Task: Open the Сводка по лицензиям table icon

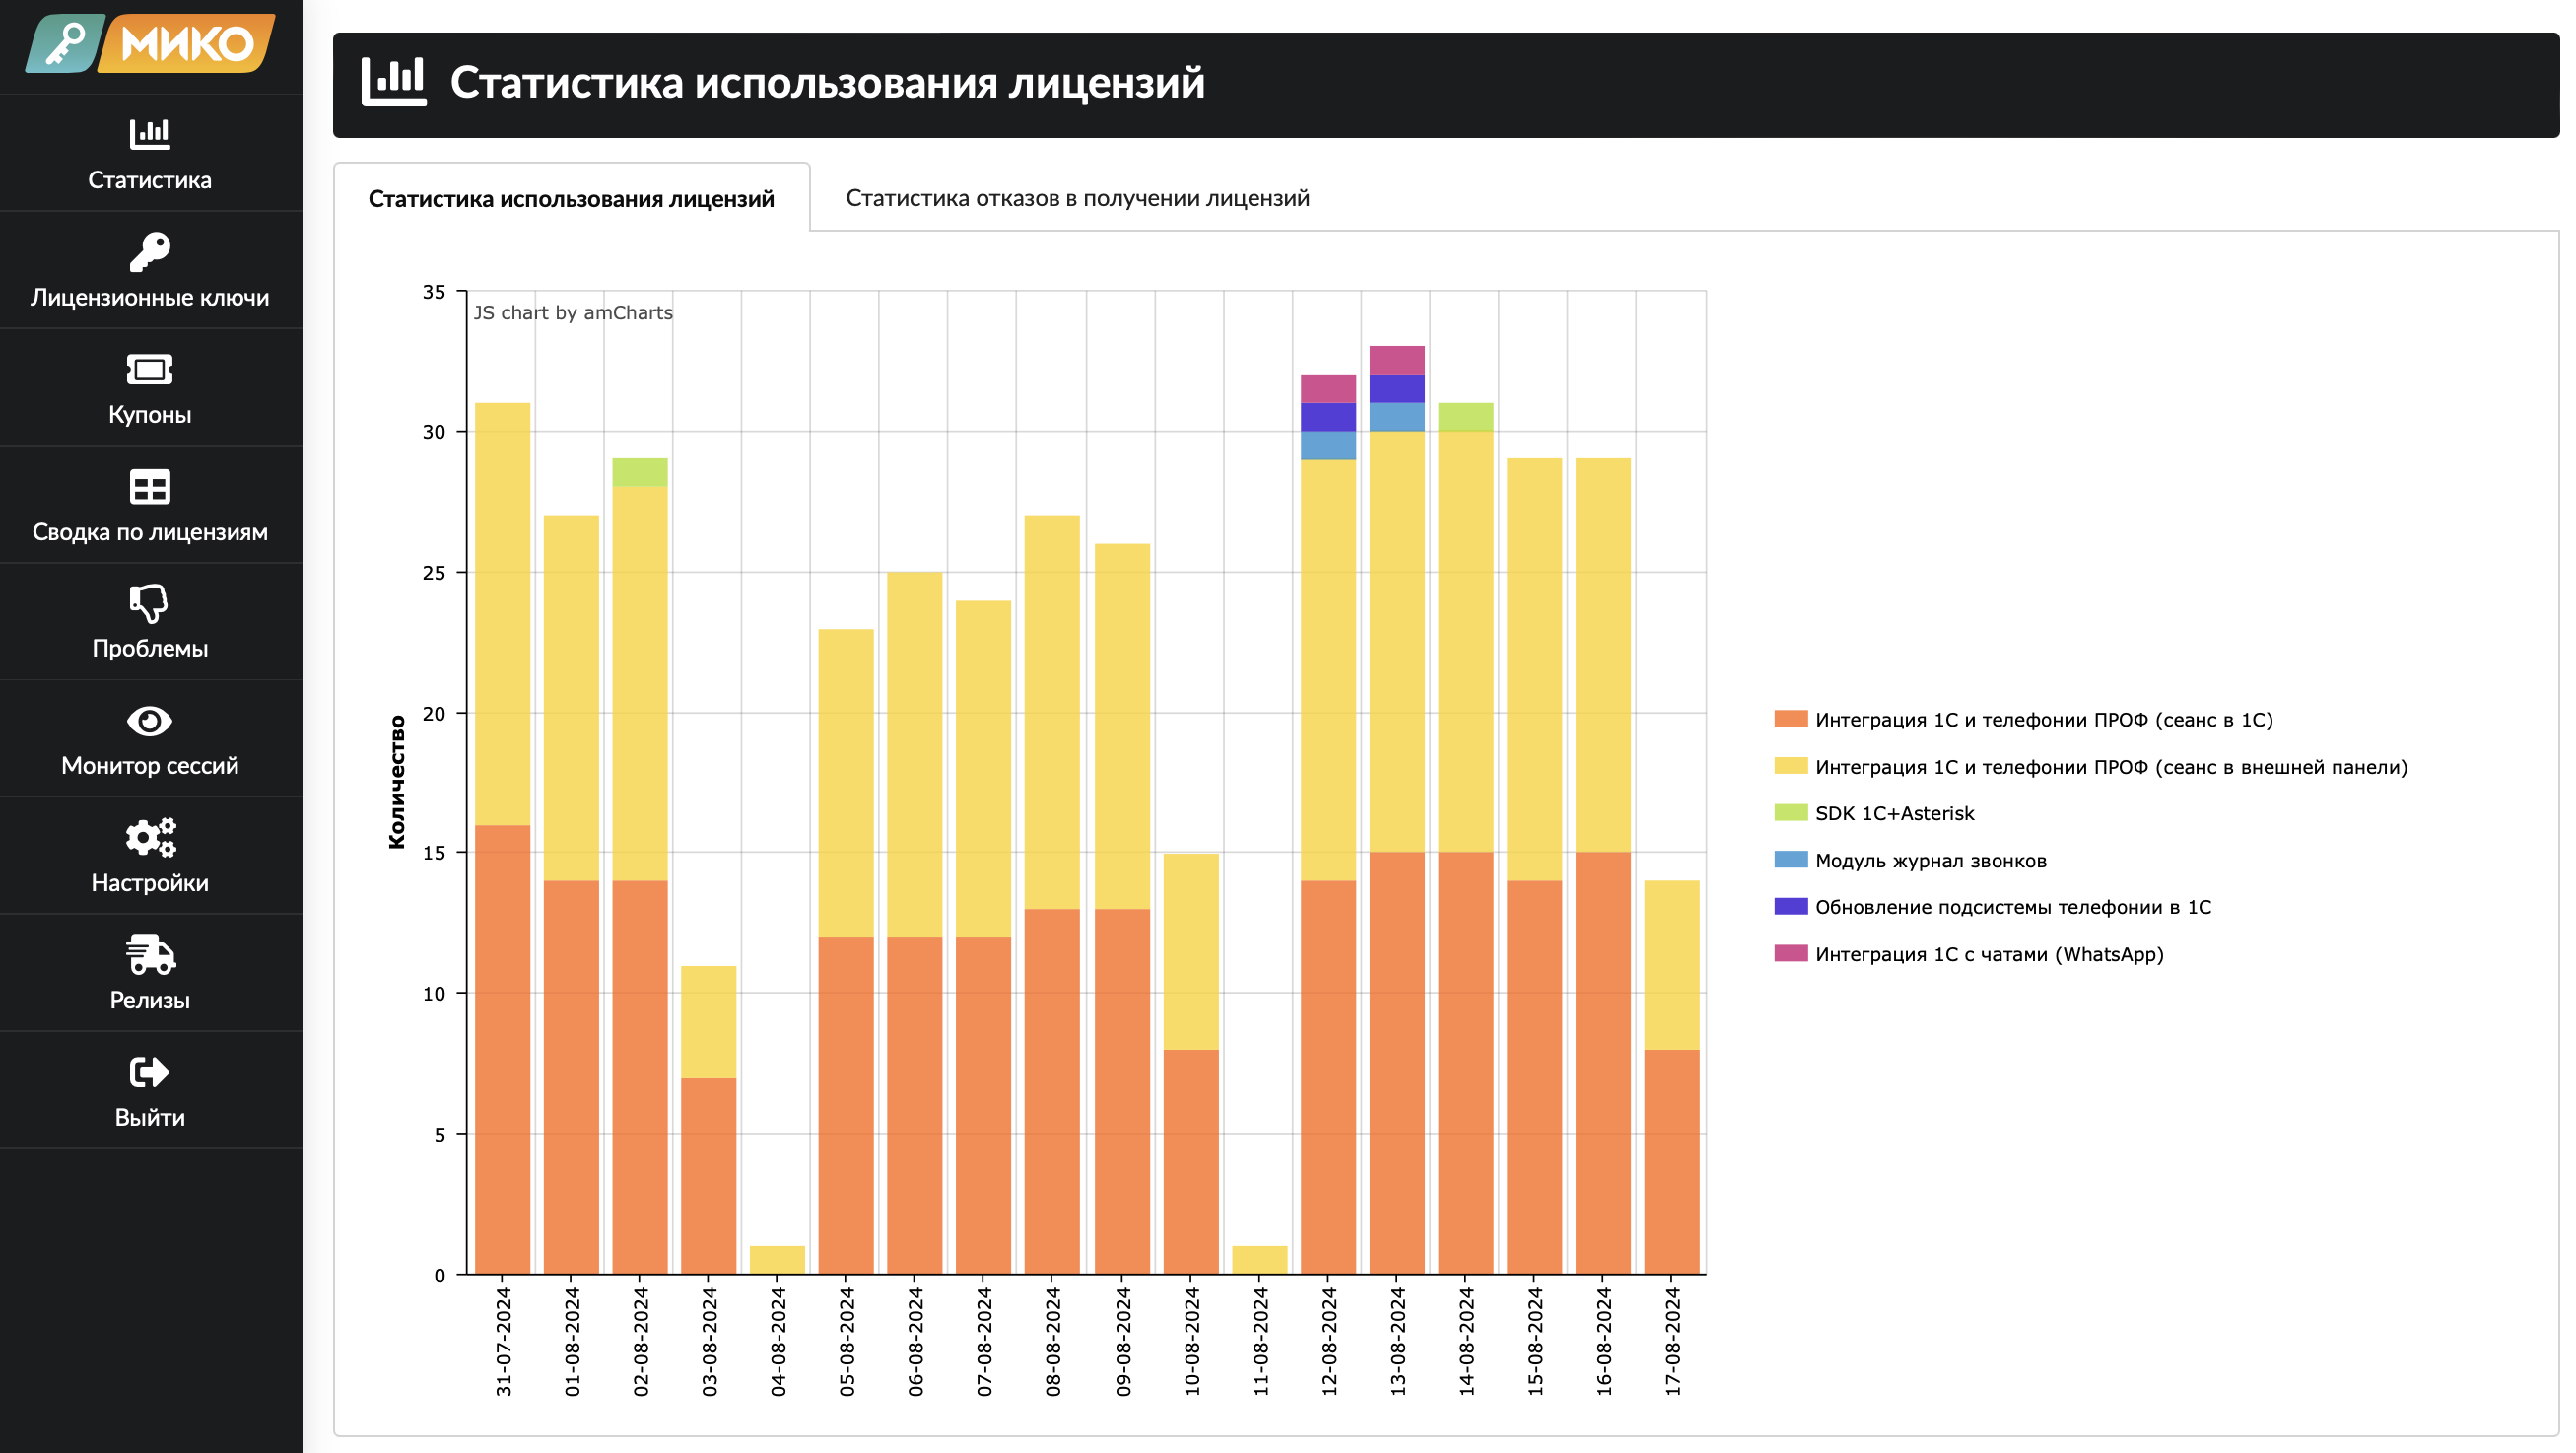Action: 150,487
